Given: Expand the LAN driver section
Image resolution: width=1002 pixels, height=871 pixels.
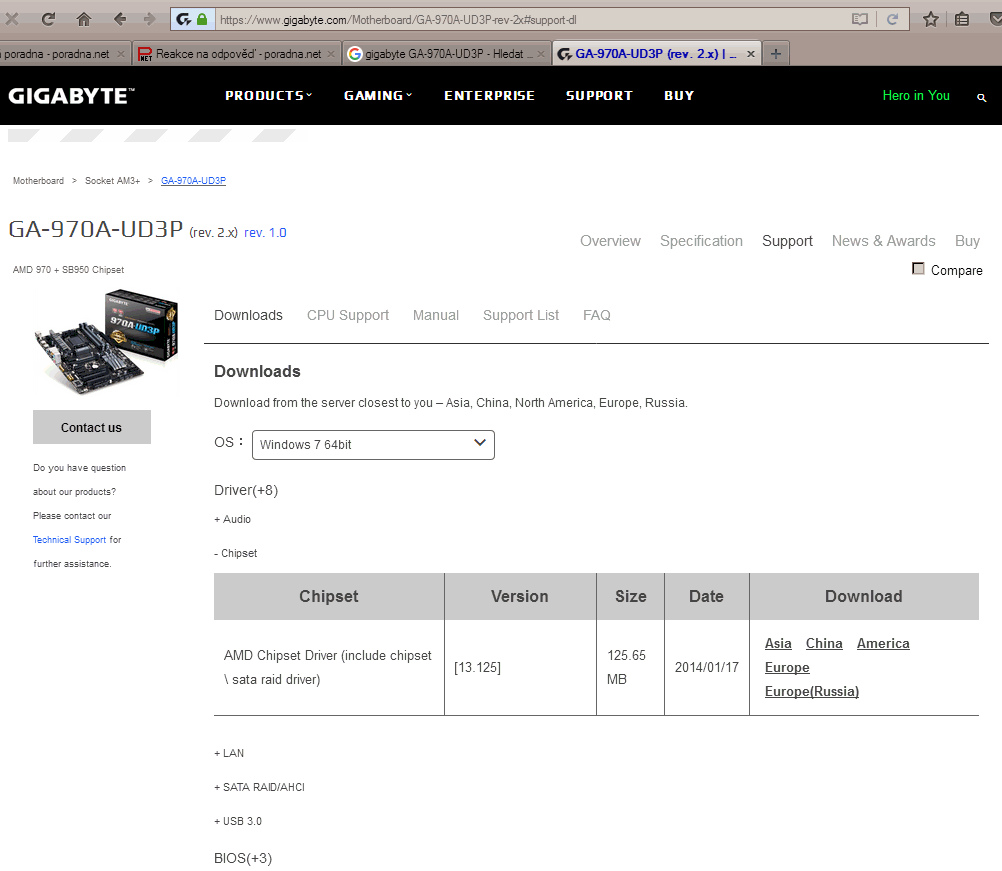Looking at the screenshot, I should click(229, 753).
